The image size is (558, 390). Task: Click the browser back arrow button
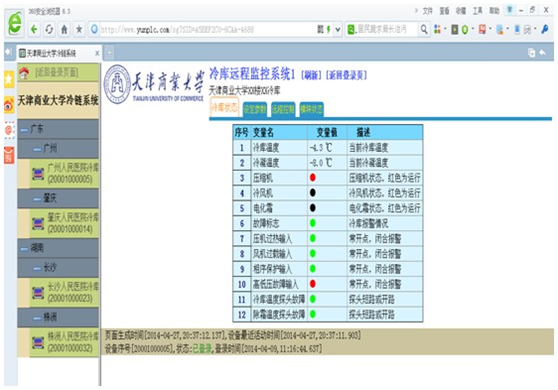tap(34, 30)
